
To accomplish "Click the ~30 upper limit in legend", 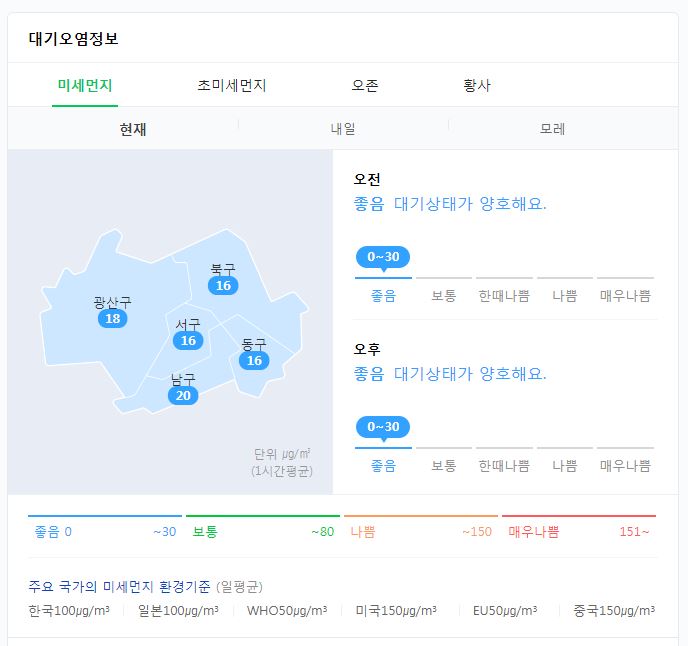I will point(165,532).
